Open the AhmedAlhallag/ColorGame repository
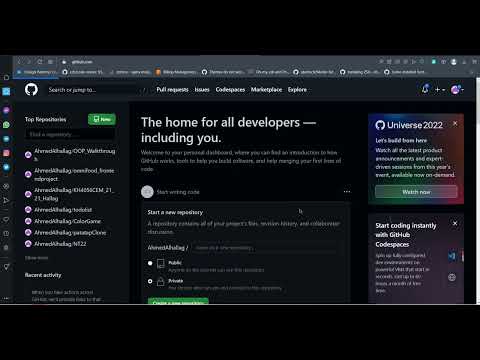Image resolution: width=480 pixels, height=360 pixels. click(x=67, y=221)
